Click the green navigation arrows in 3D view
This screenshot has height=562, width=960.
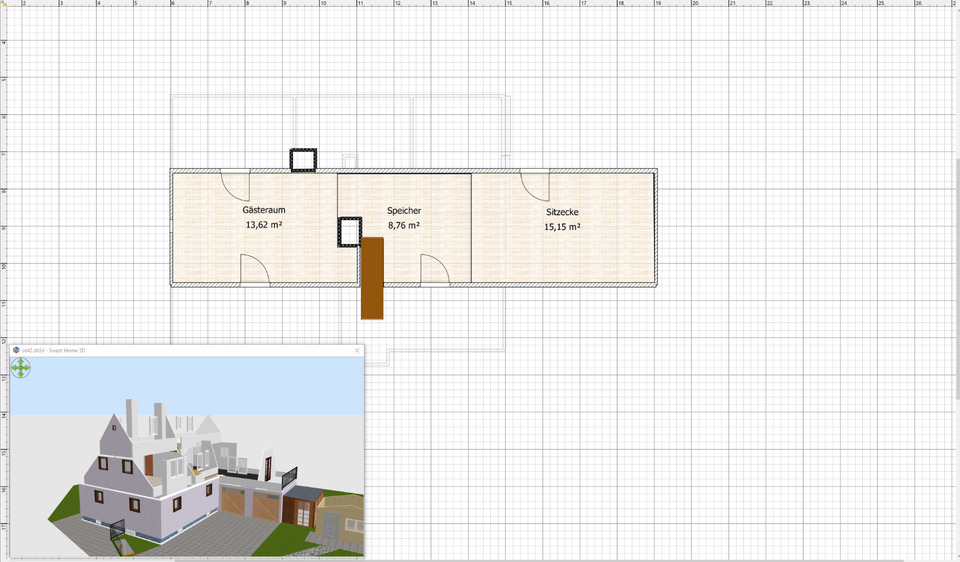click(20, 368)
